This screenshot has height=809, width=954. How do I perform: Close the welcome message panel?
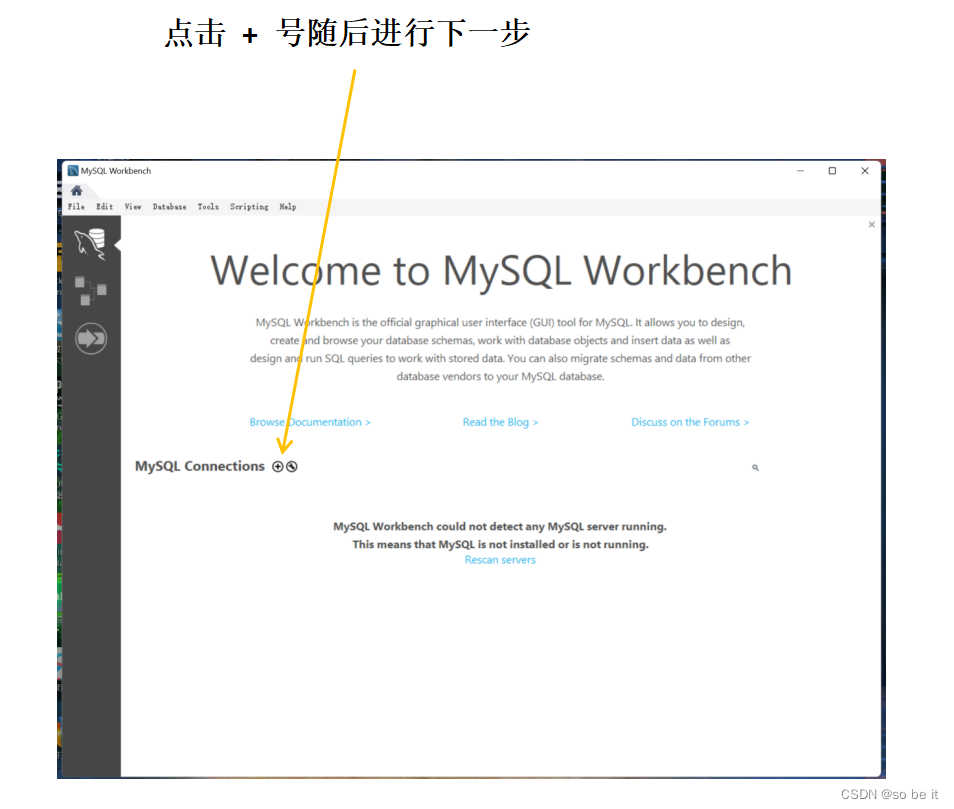(x=872, y=224)
